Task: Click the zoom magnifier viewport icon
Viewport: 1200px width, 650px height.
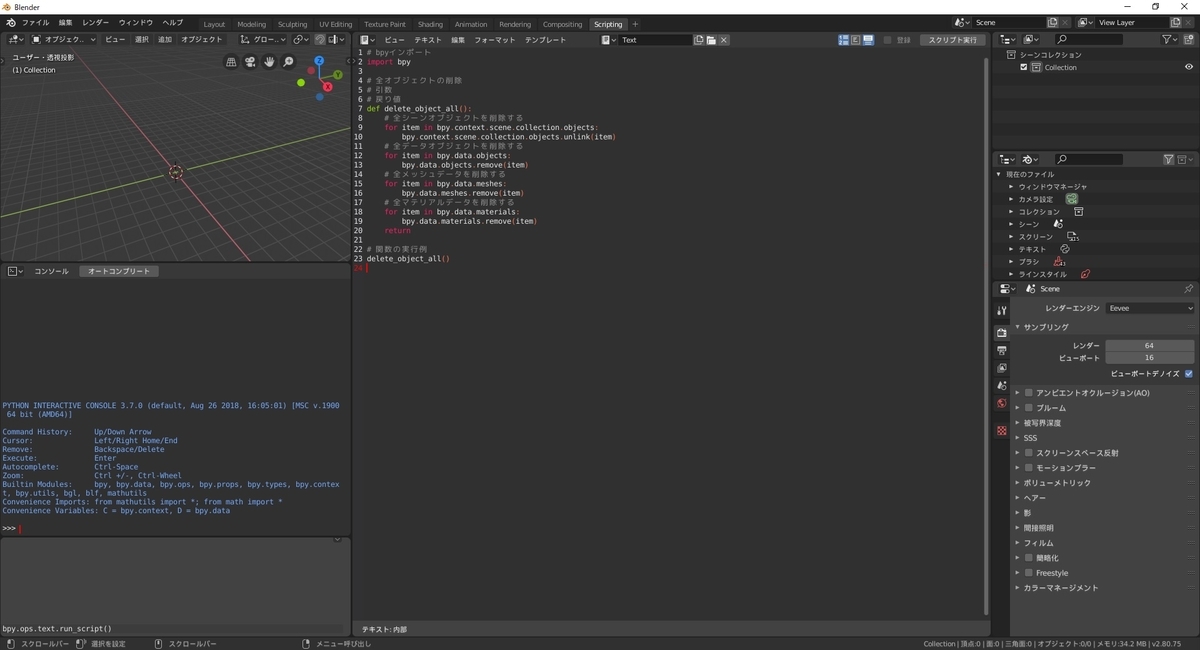Action: (288, 62)
